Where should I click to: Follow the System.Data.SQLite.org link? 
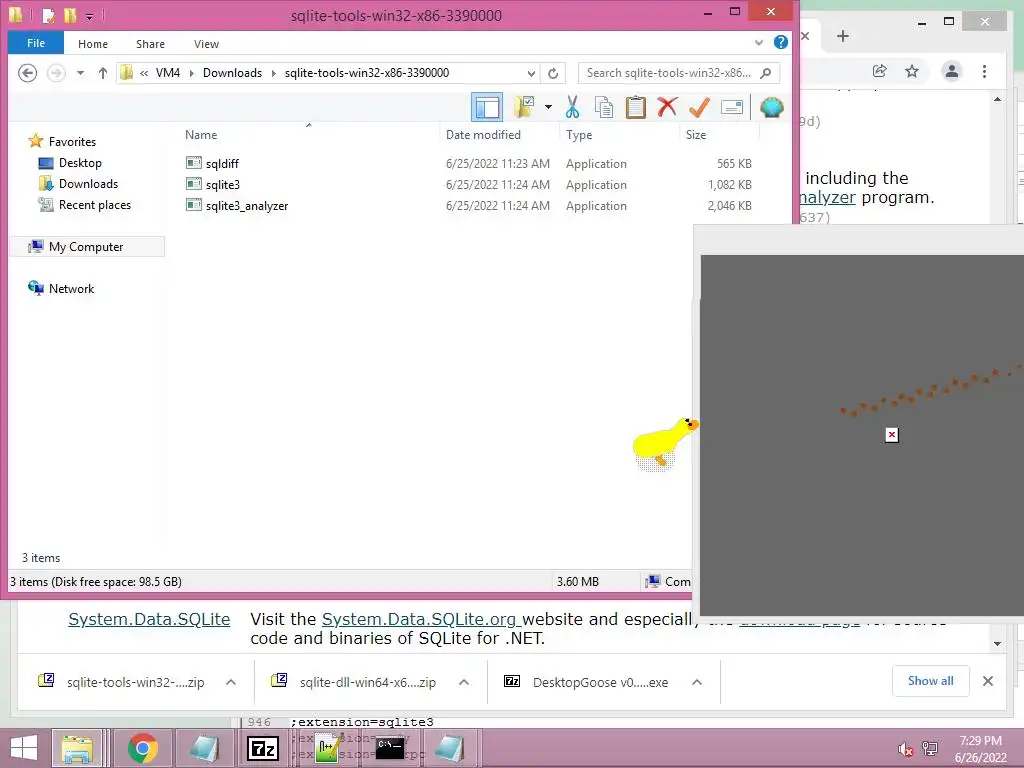(421, 619)
